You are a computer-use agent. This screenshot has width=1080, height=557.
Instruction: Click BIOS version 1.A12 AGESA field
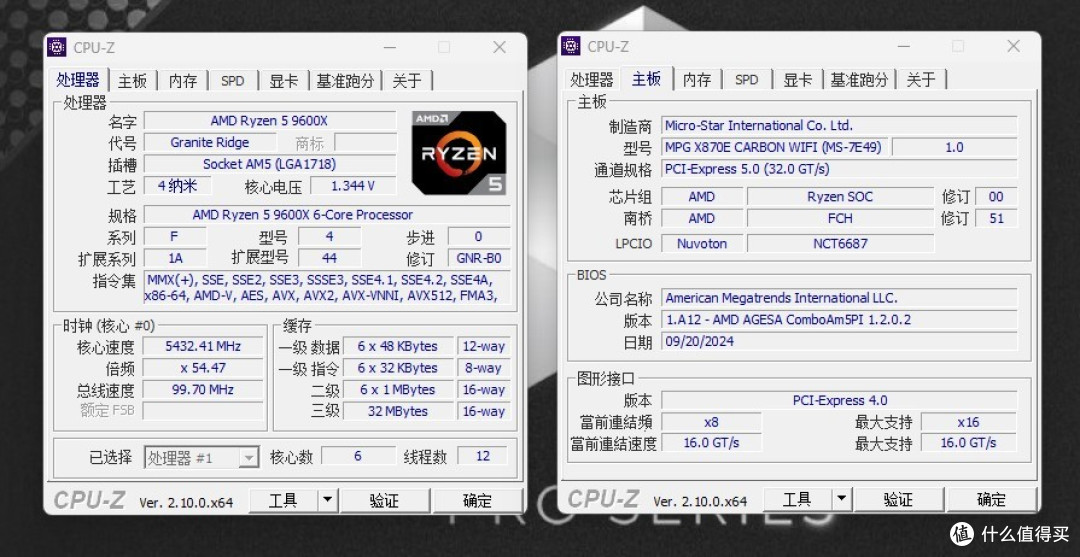pos(839,319)
